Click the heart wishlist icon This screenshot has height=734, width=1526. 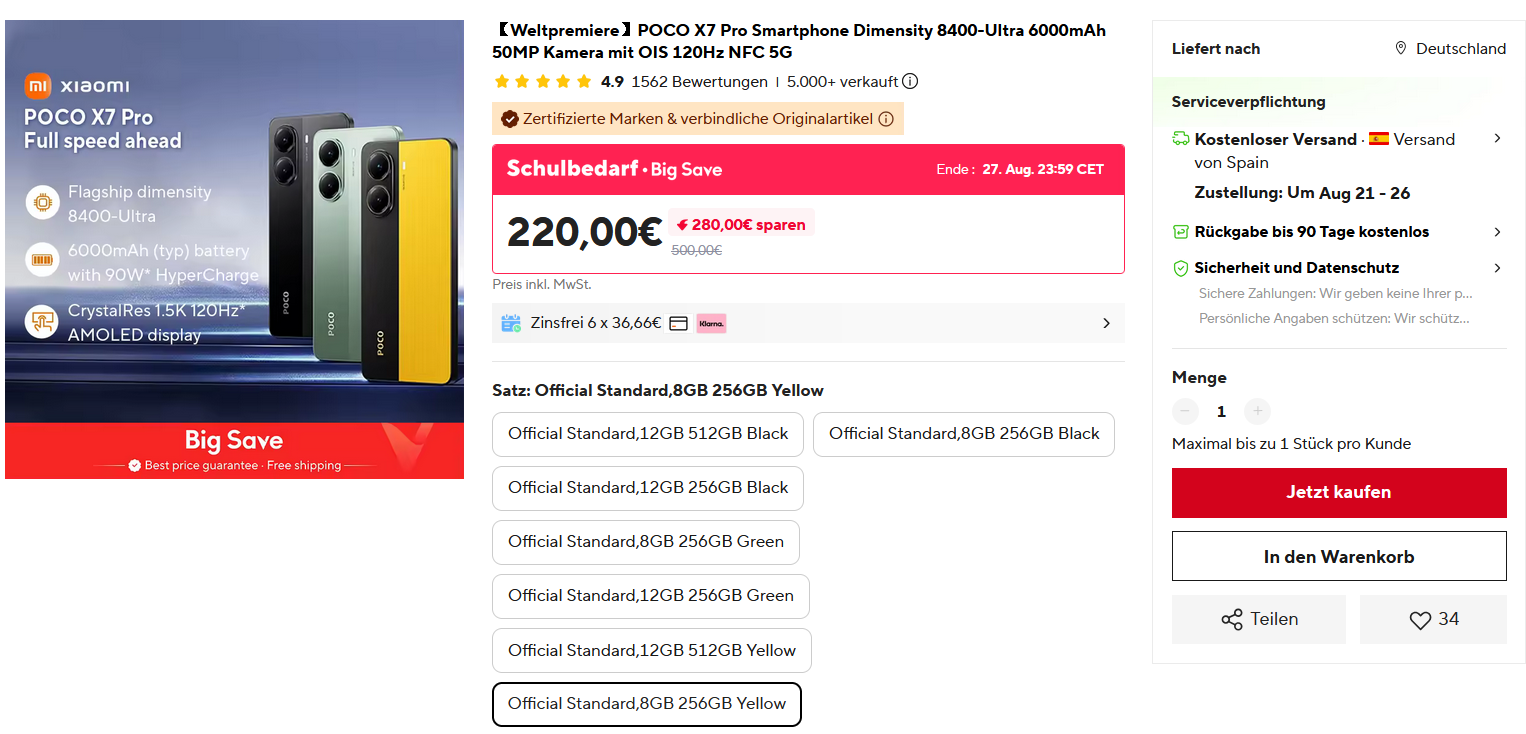pyautogui.click(x=1420, y=620)
